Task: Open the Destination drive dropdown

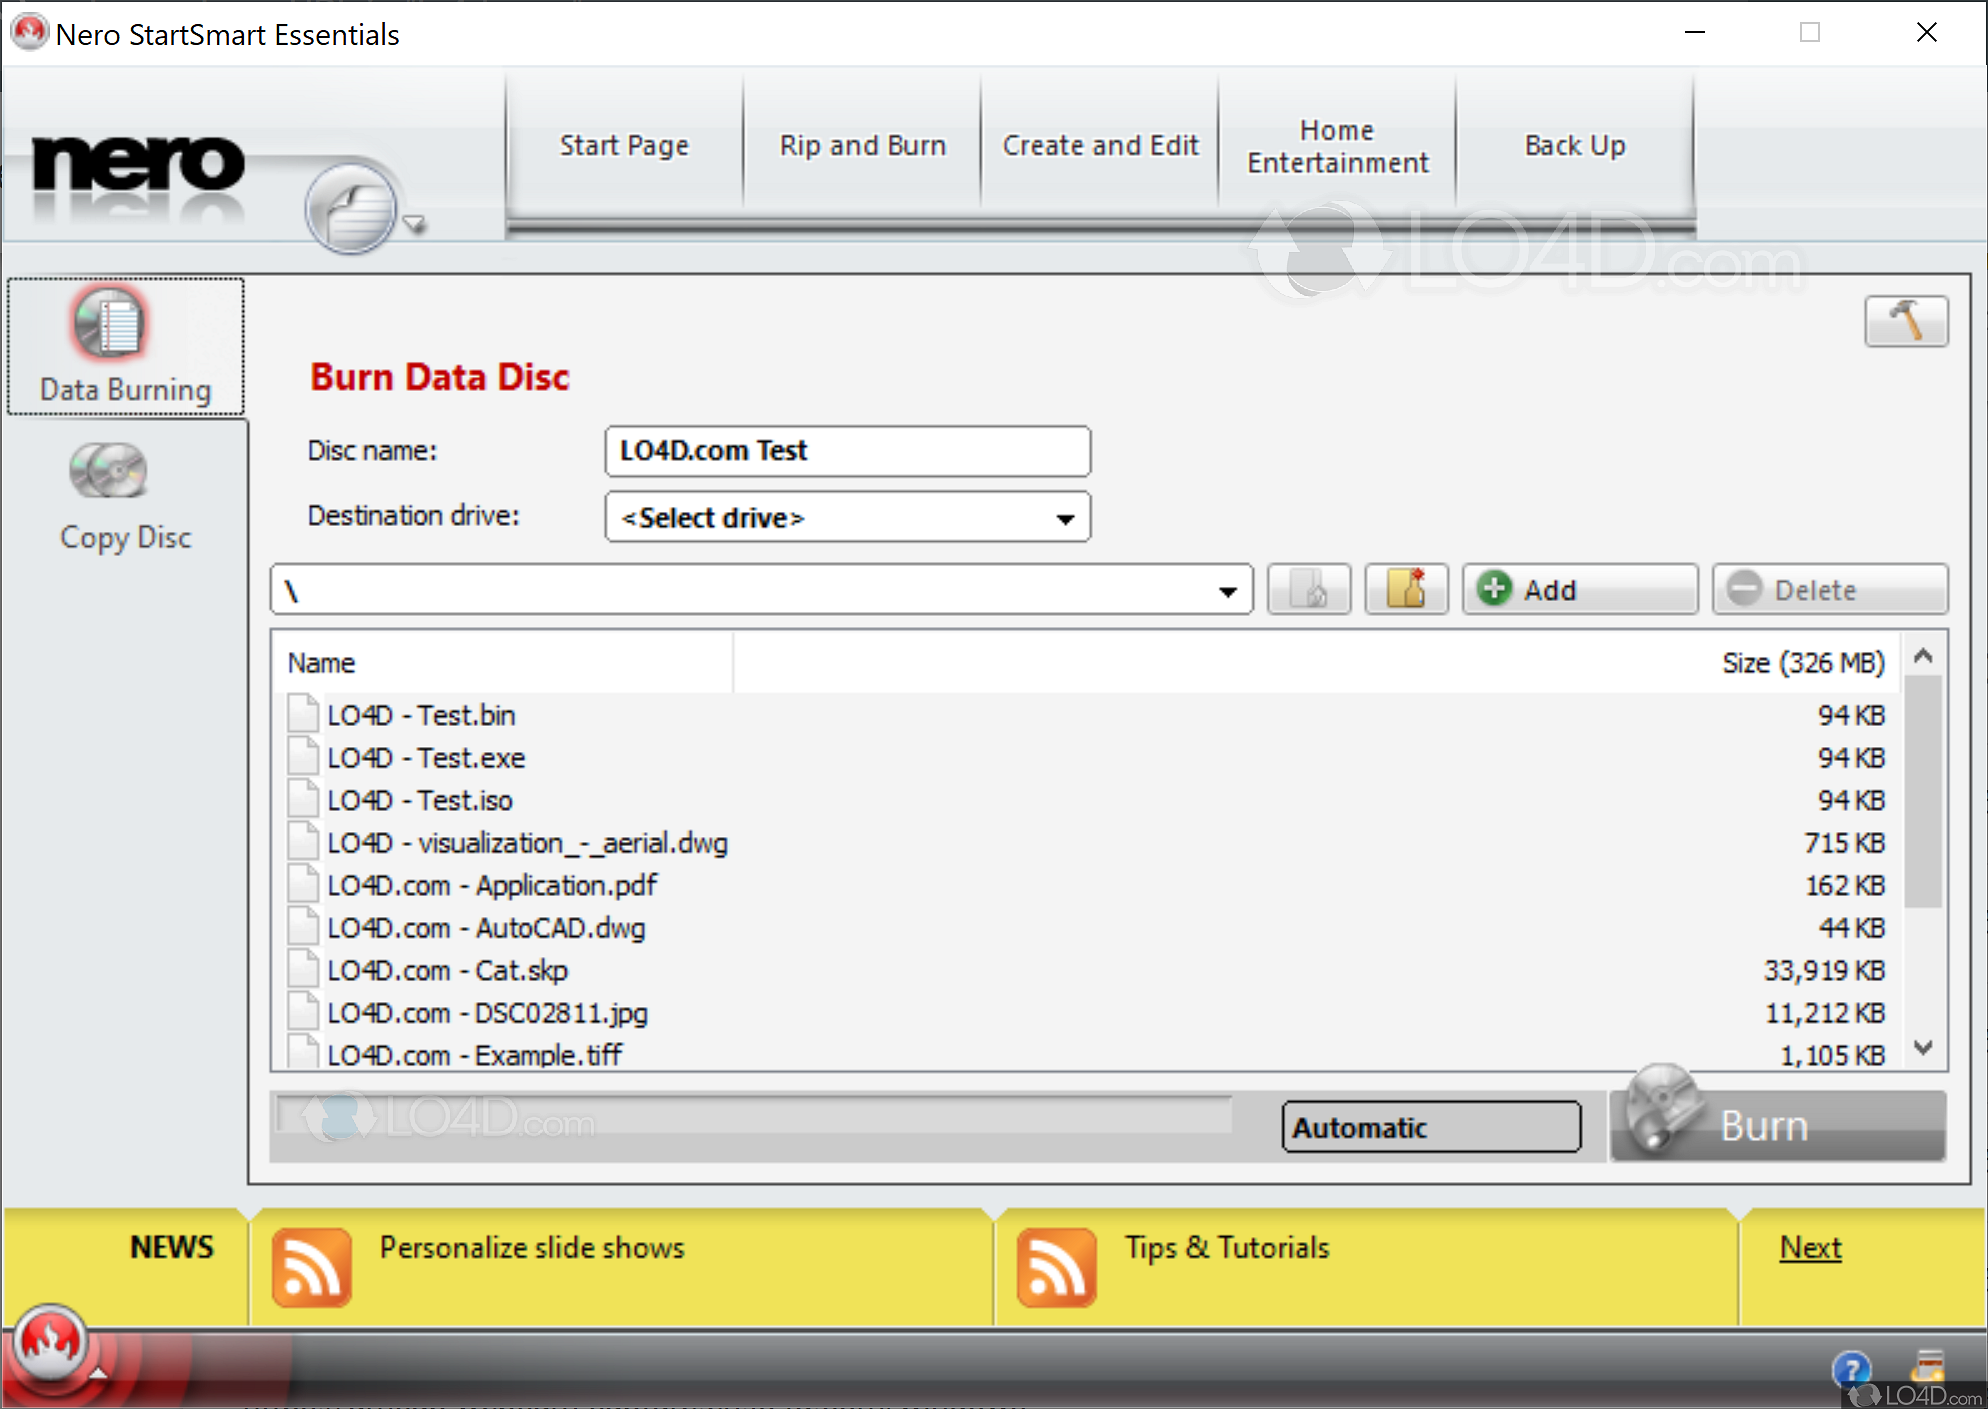Action: 847,517
